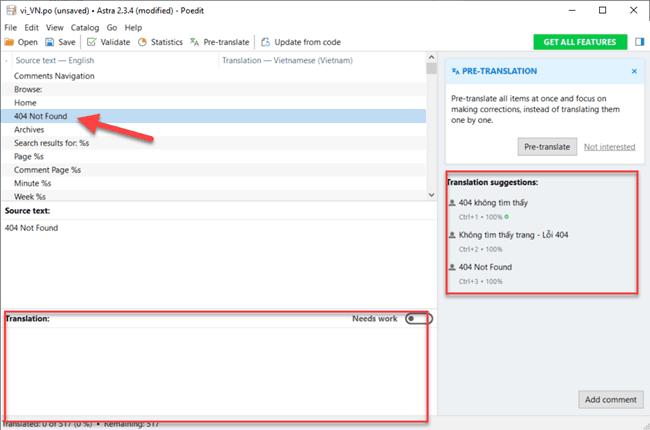Pick suggestion "Không tìm thấy trang - Lỗi 404"
This screenshot has height=430, width=650.
514,234
